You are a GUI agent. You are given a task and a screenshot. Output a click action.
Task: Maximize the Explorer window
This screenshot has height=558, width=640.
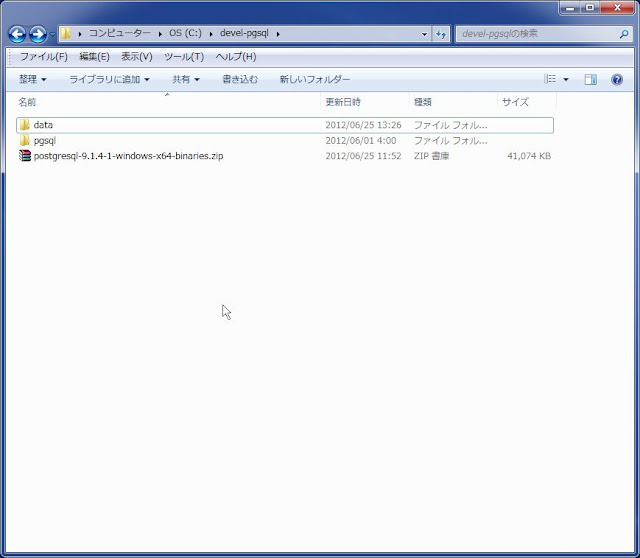click(x=589, y=8)
